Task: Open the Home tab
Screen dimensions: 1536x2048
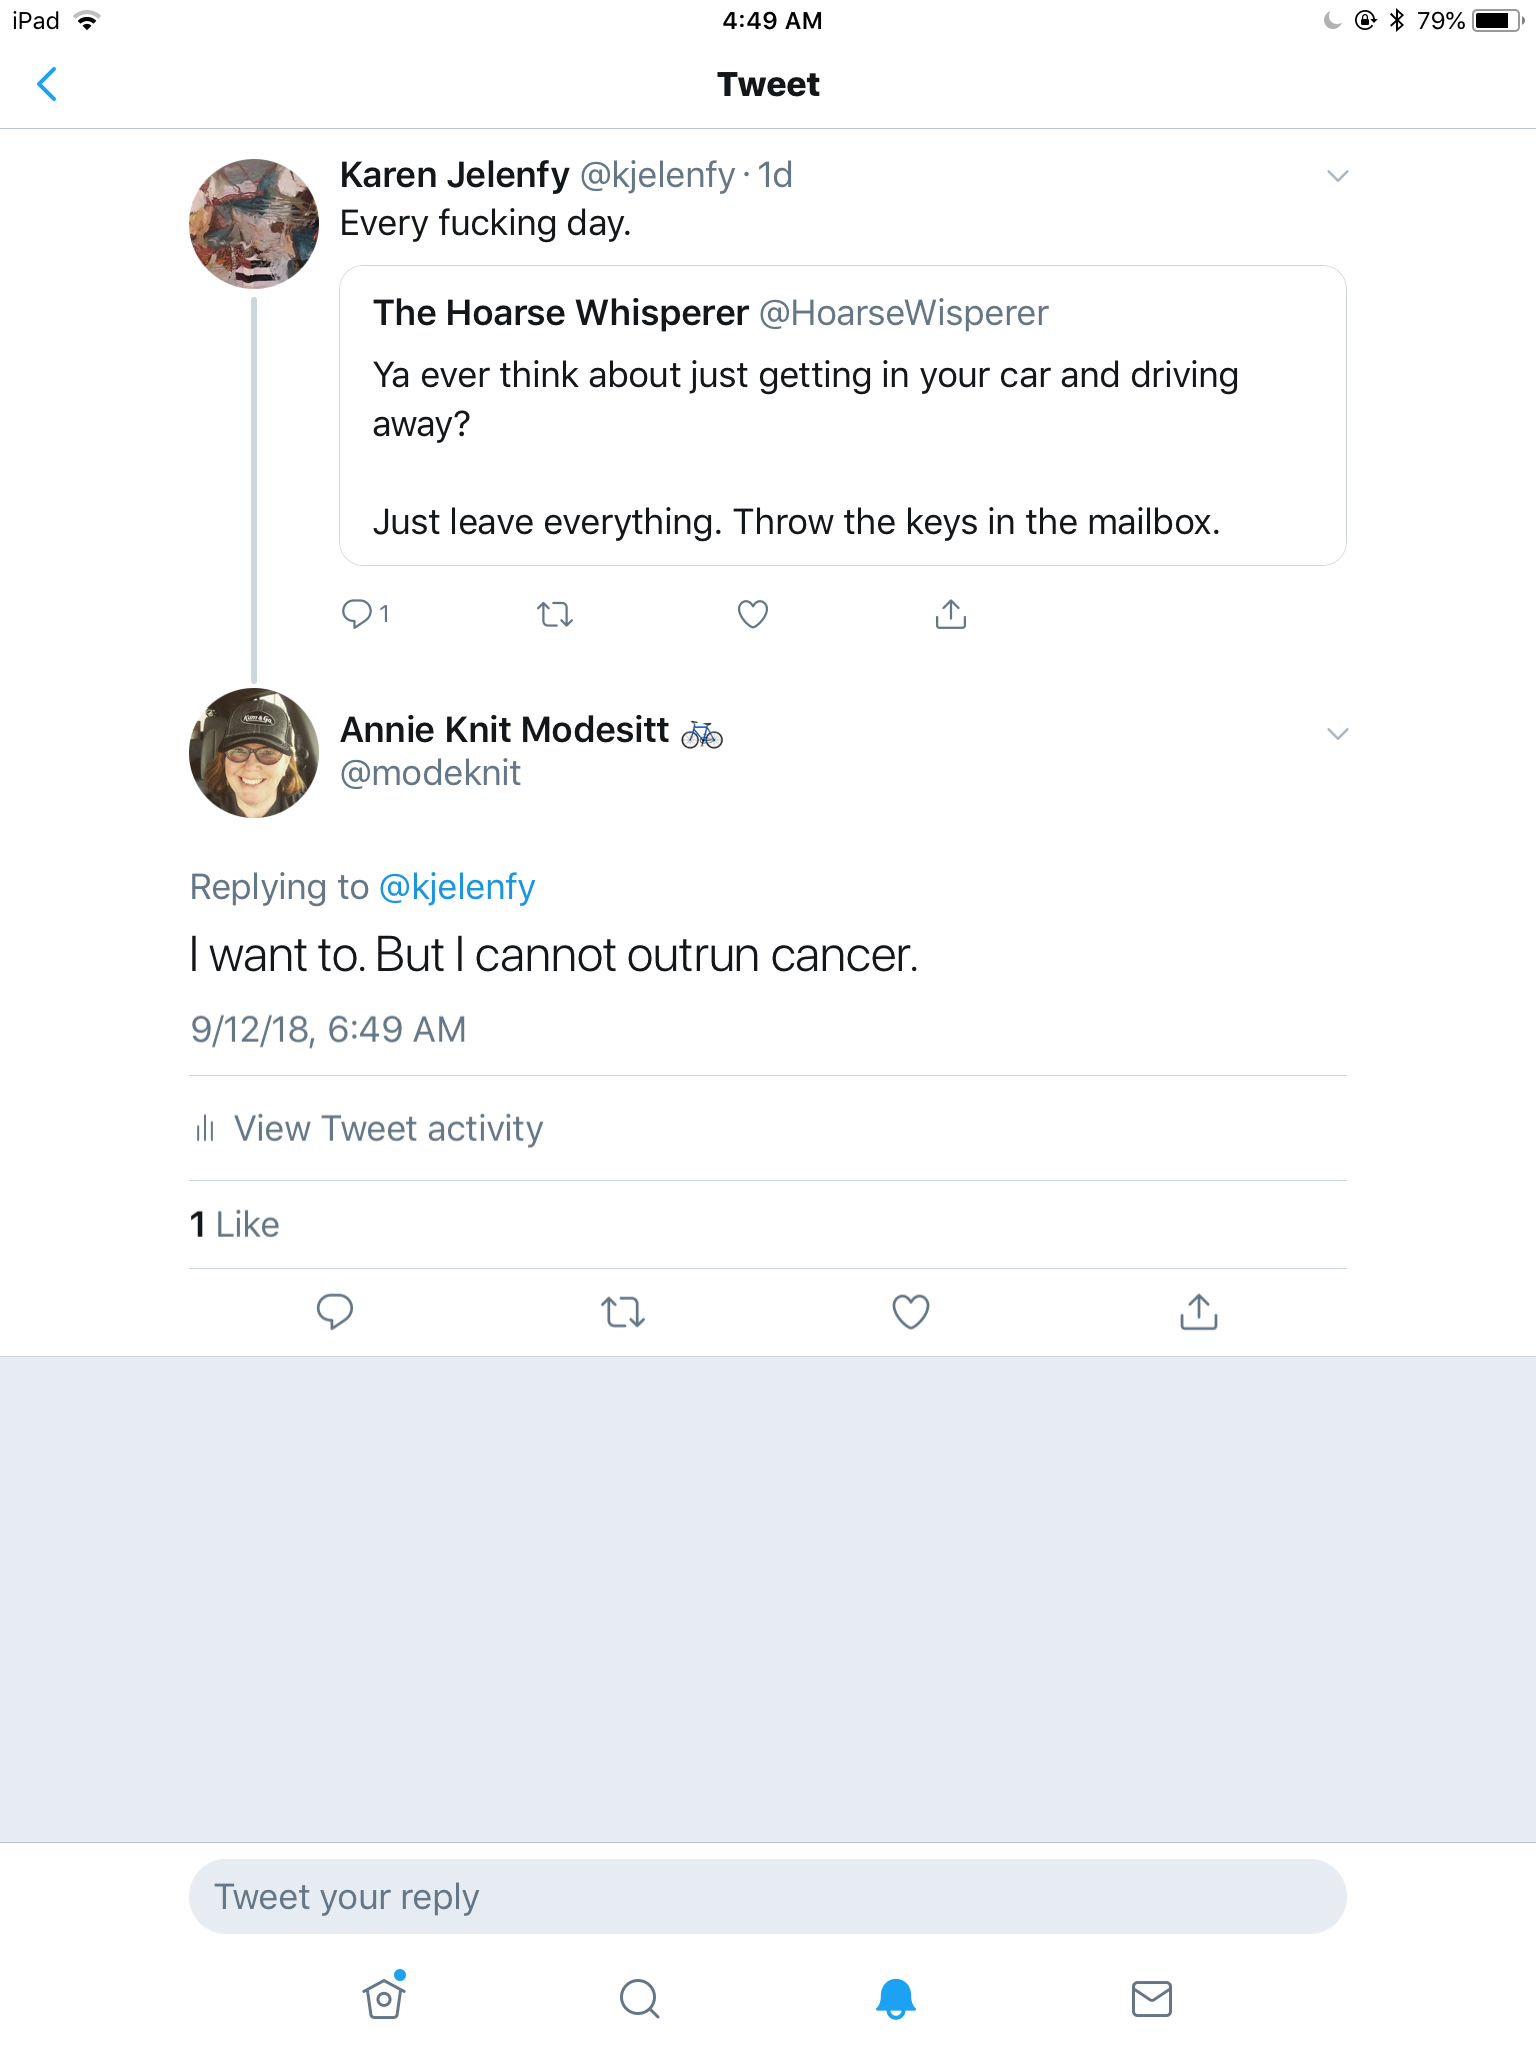Action: [384, 1997]
